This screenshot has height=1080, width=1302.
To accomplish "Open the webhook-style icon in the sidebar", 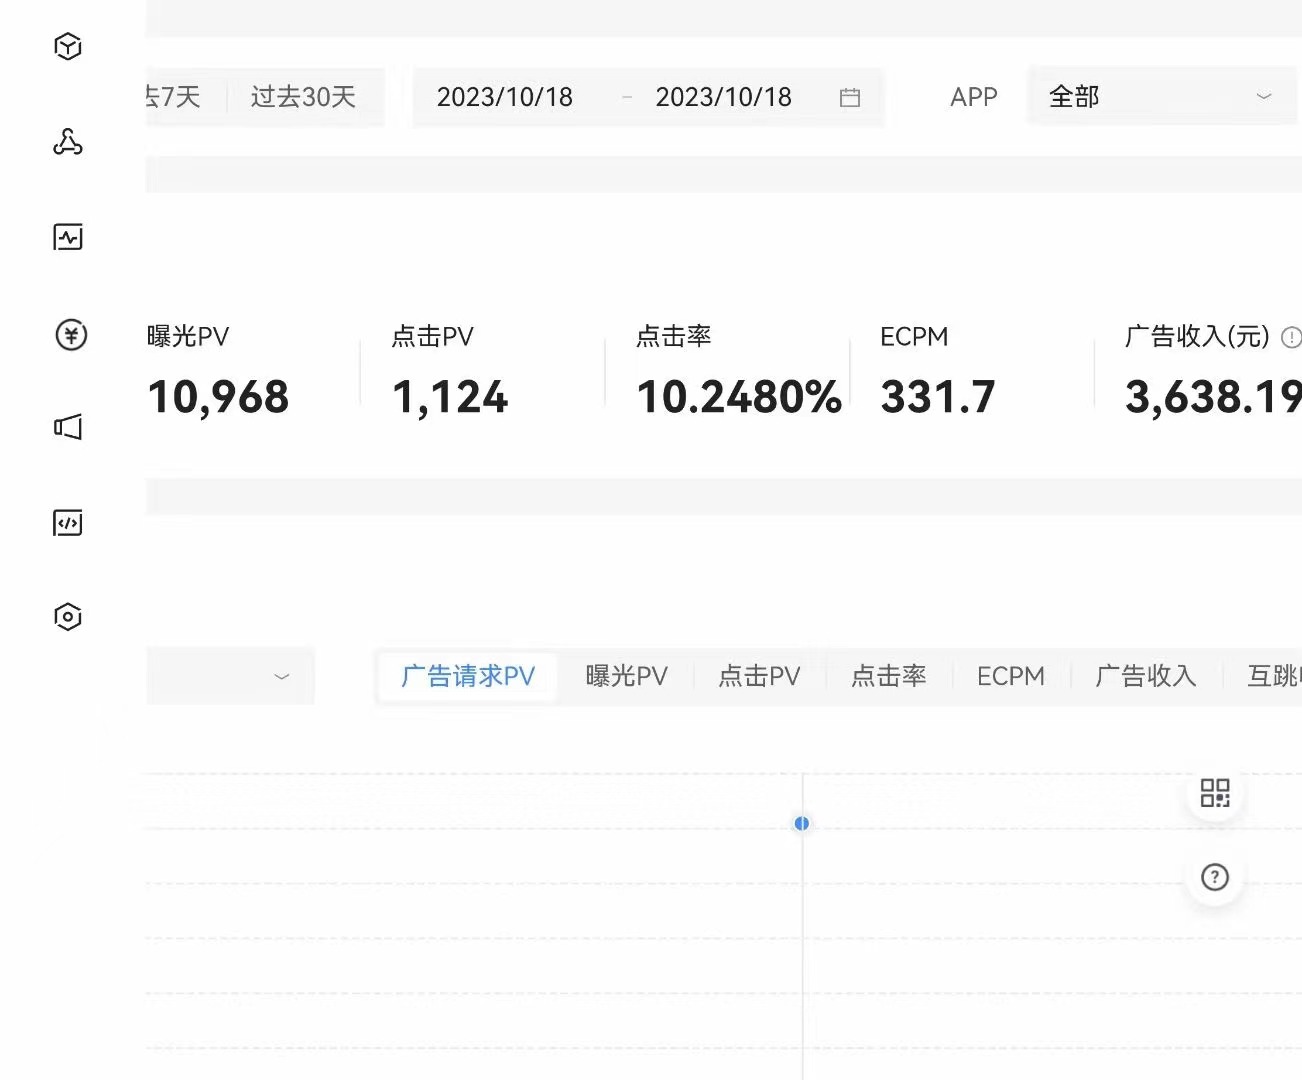I will 68,142.
